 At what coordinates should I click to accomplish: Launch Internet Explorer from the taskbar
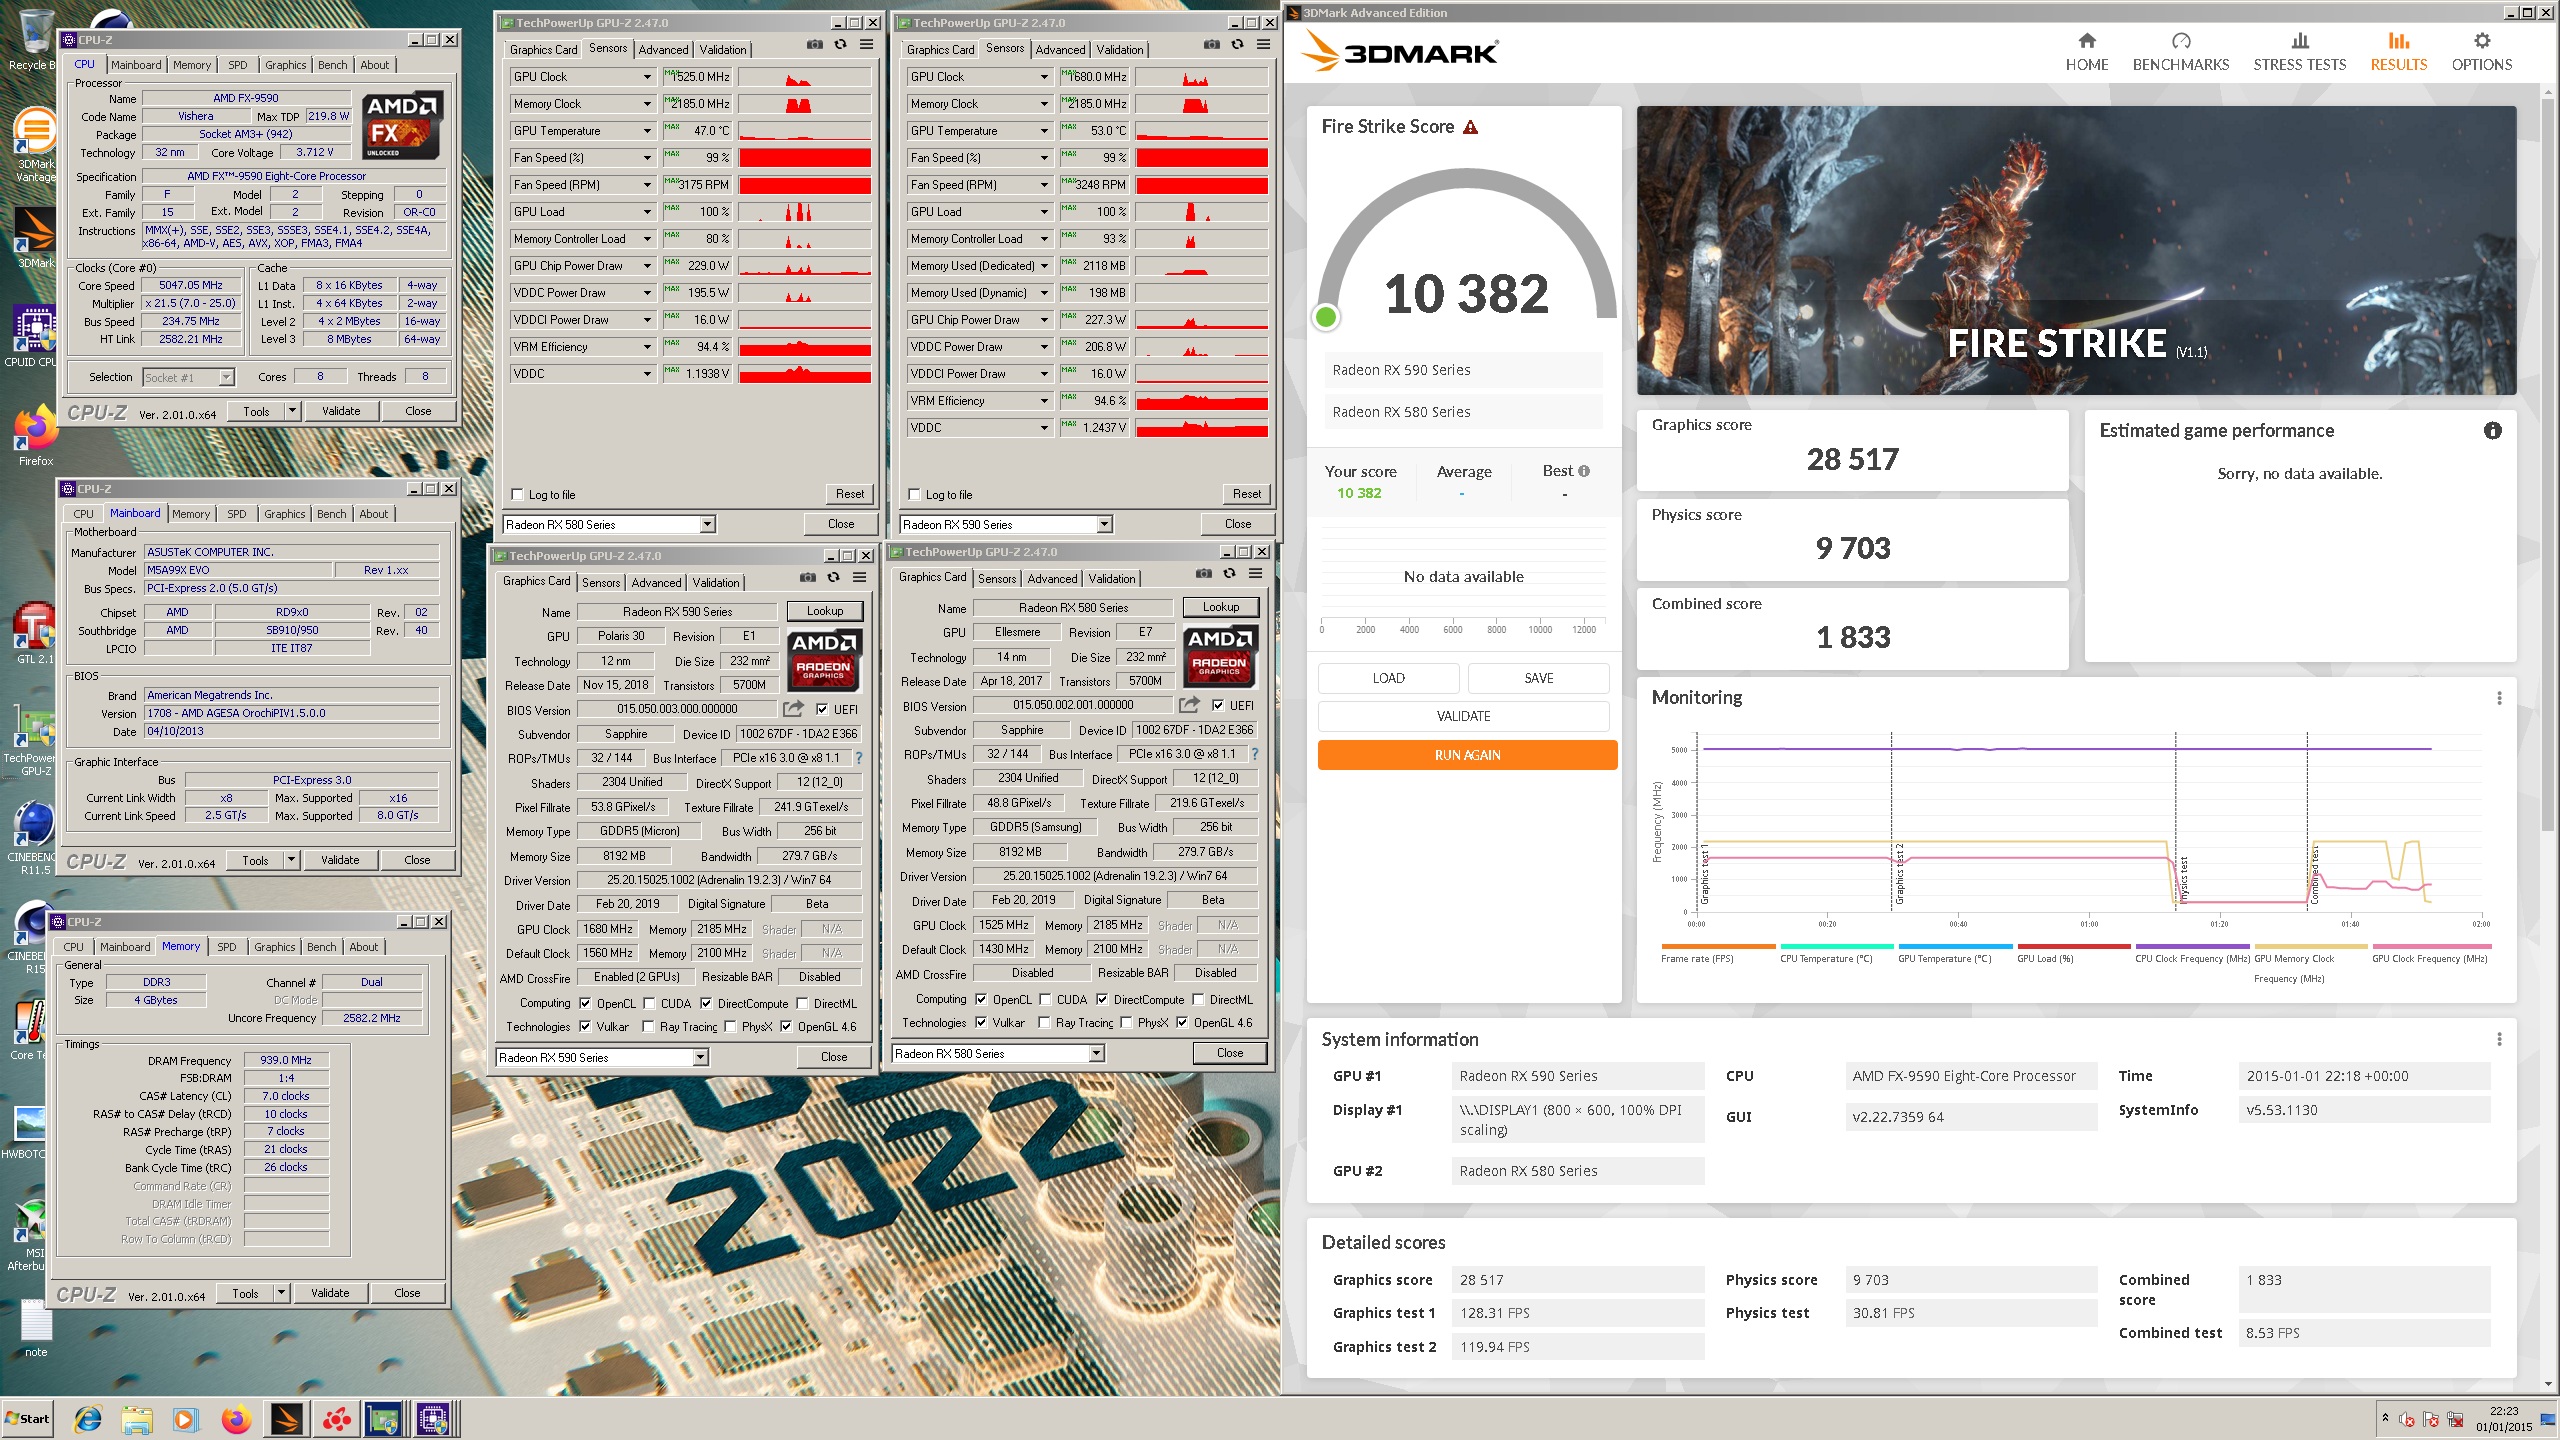coord(88,1419)
